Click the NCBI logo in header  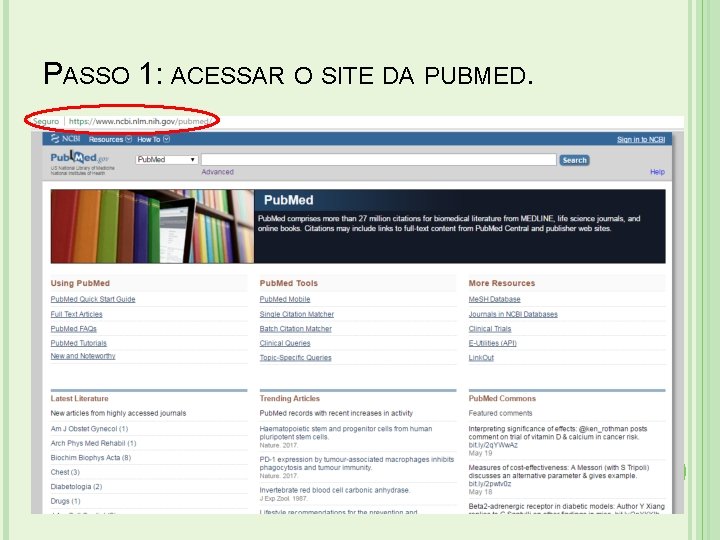tap(65, 139)
